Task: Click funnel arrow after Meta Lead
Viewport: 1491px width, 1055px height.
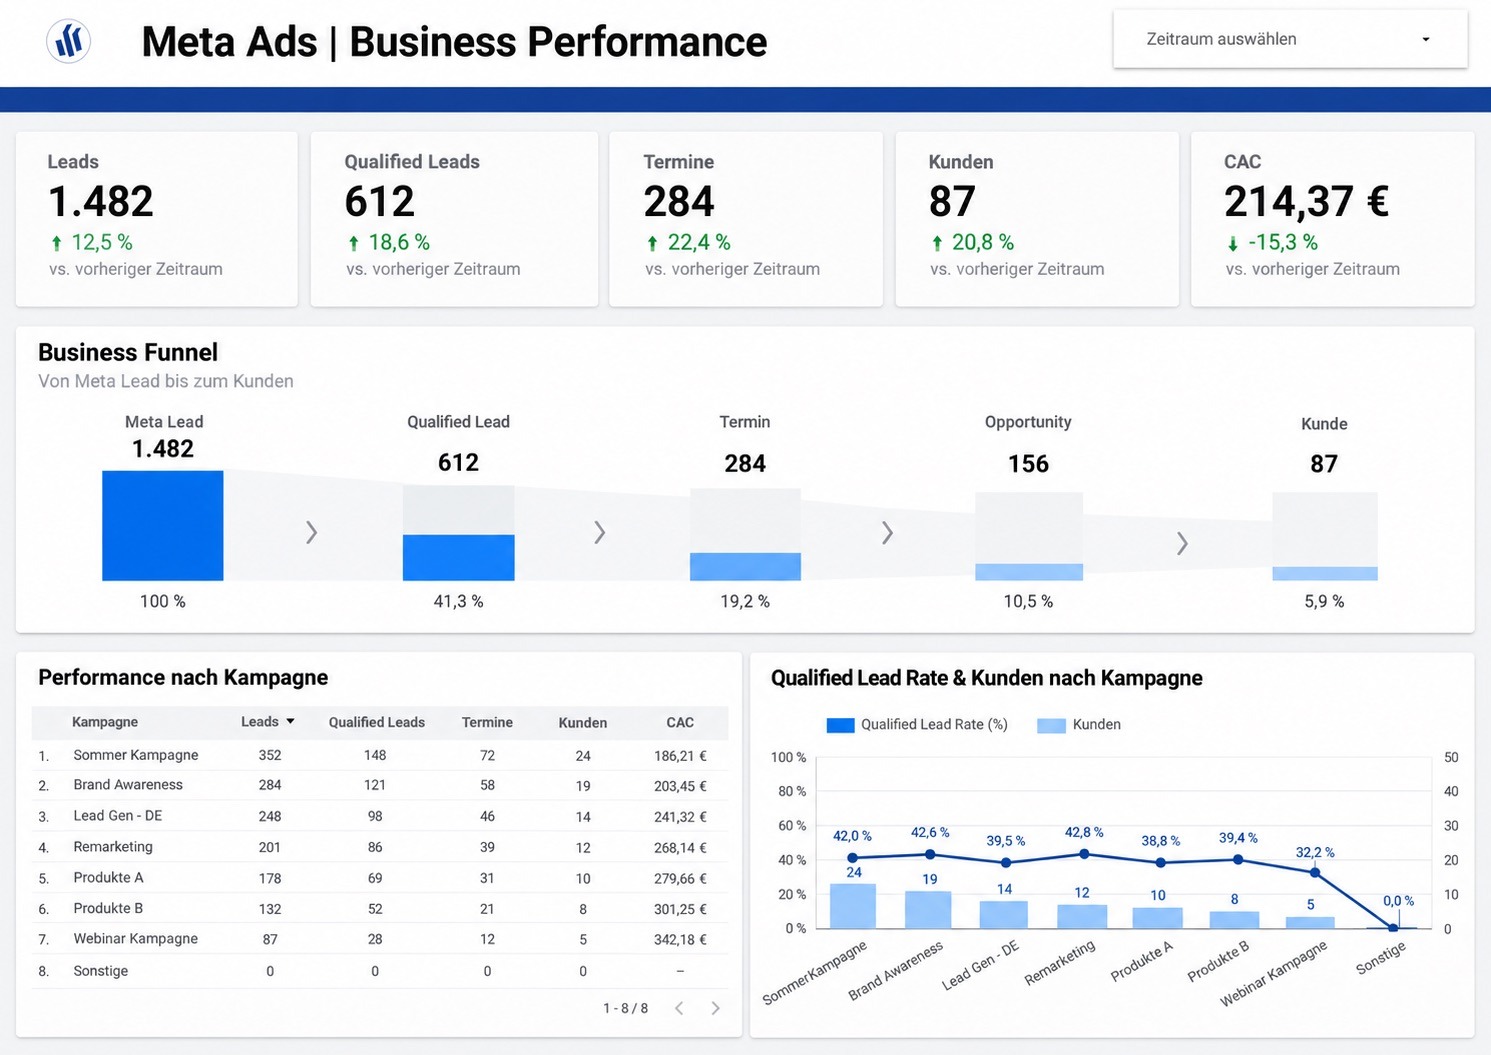Action: click(x=311, y=532)
